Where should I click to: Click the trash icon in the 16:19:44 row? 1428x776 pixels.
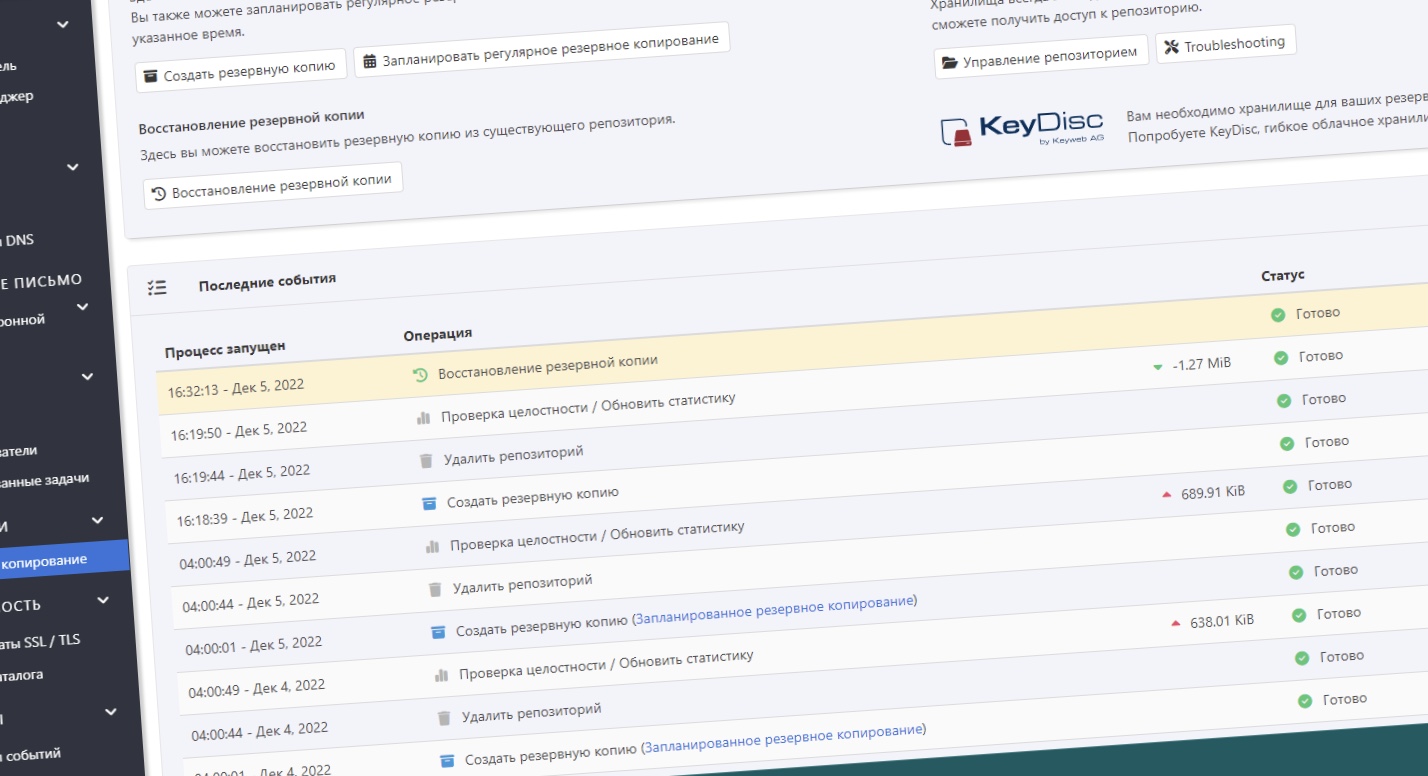tap(426, 460)
